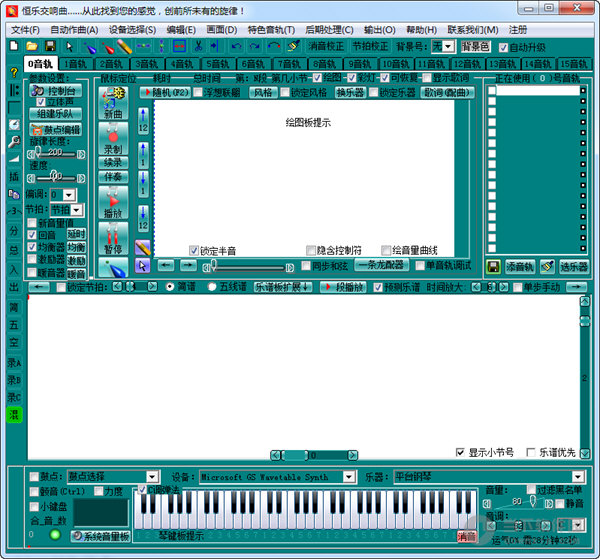
Task: Open the 背景号 dropdown
Action: click(449, 47)
